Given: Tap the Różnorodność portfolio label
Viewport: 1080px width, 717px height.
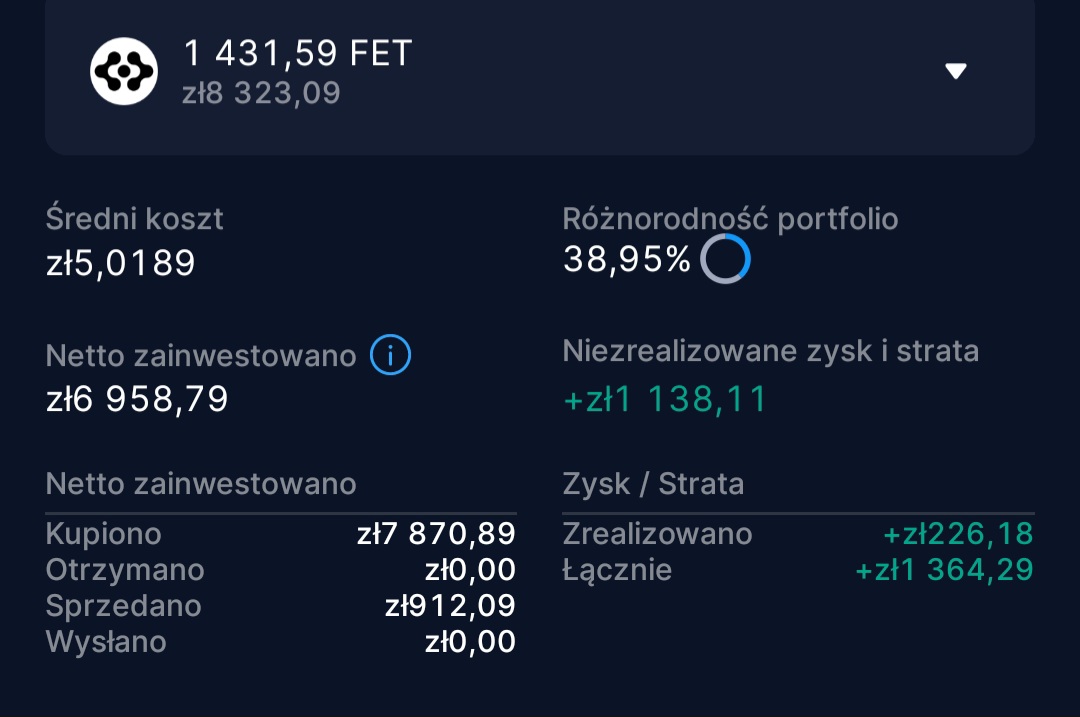Looking at the screenshot, I should pyautogui.click(x=730, y=219).
